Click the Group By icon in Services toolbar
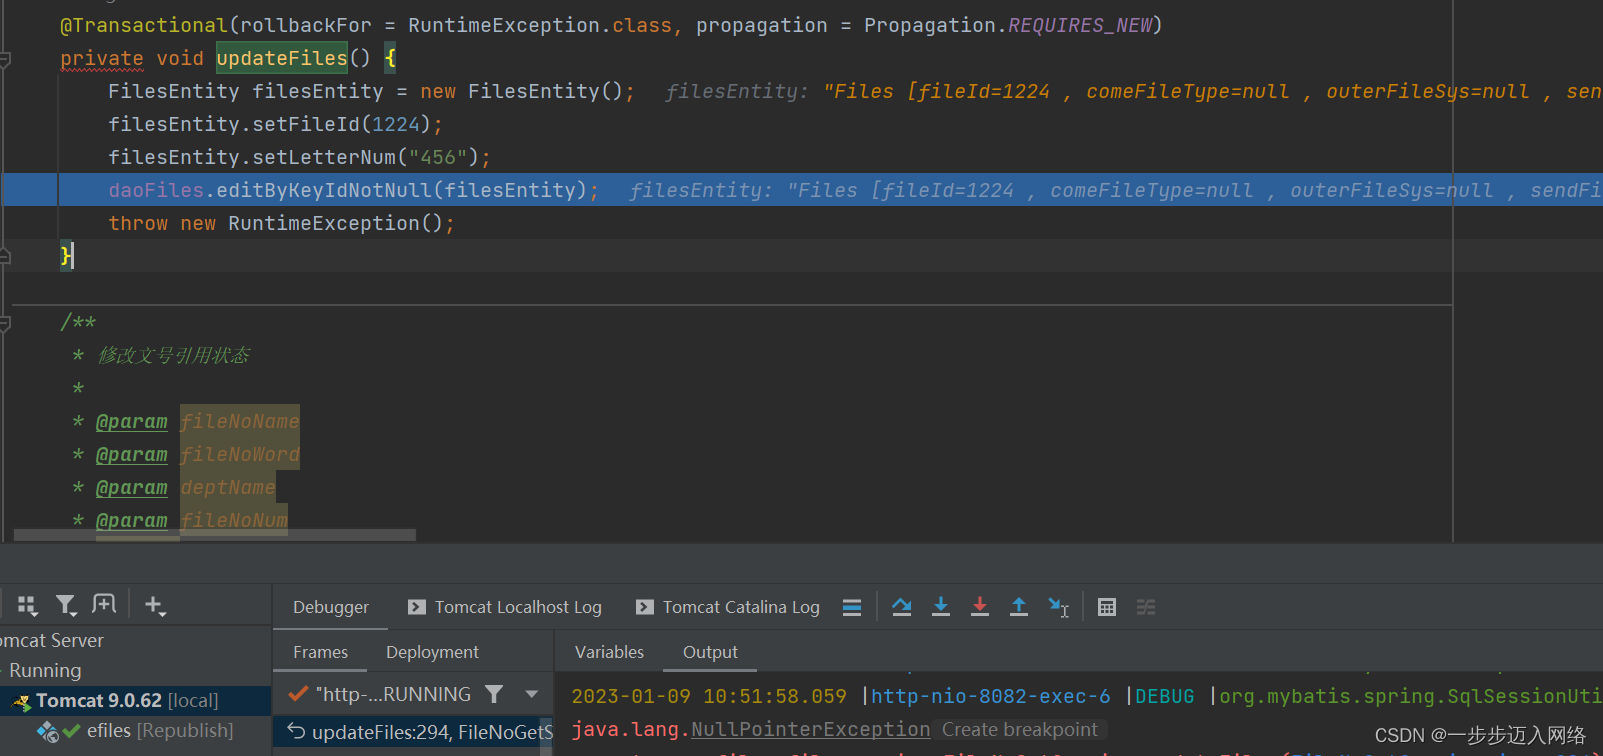Screen dimensions: 1603x756 tap(27, 605)
